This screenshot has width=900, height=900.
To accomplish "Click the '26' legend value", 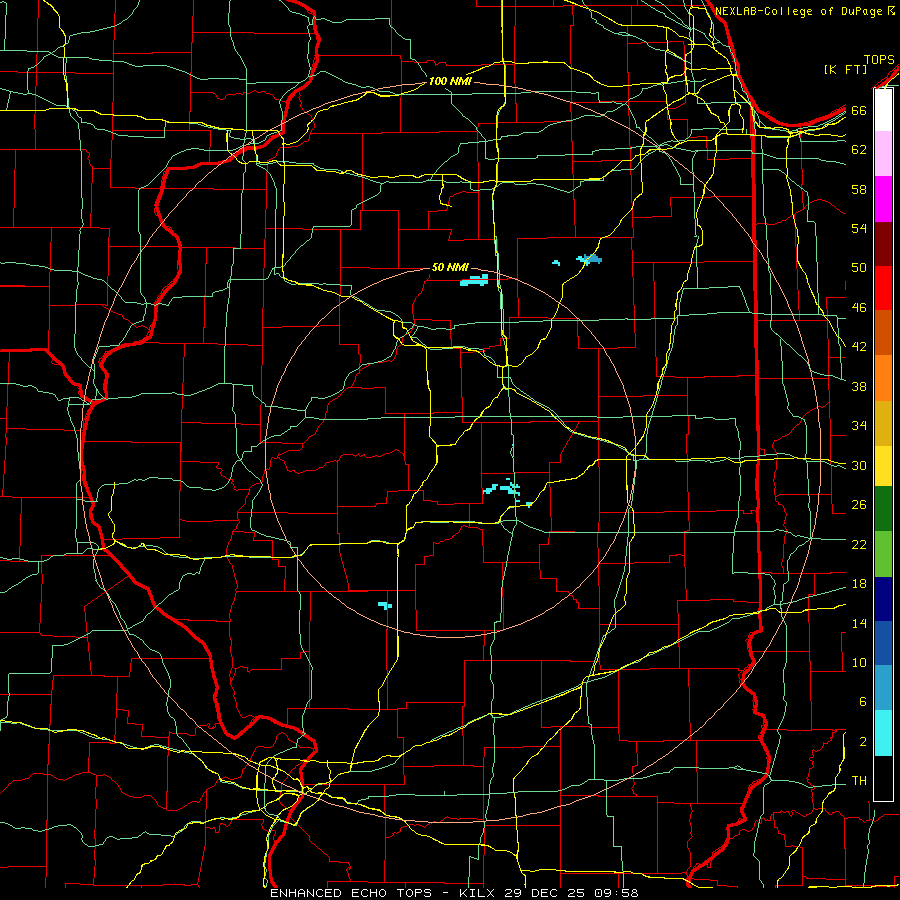I will coord(859,505).
